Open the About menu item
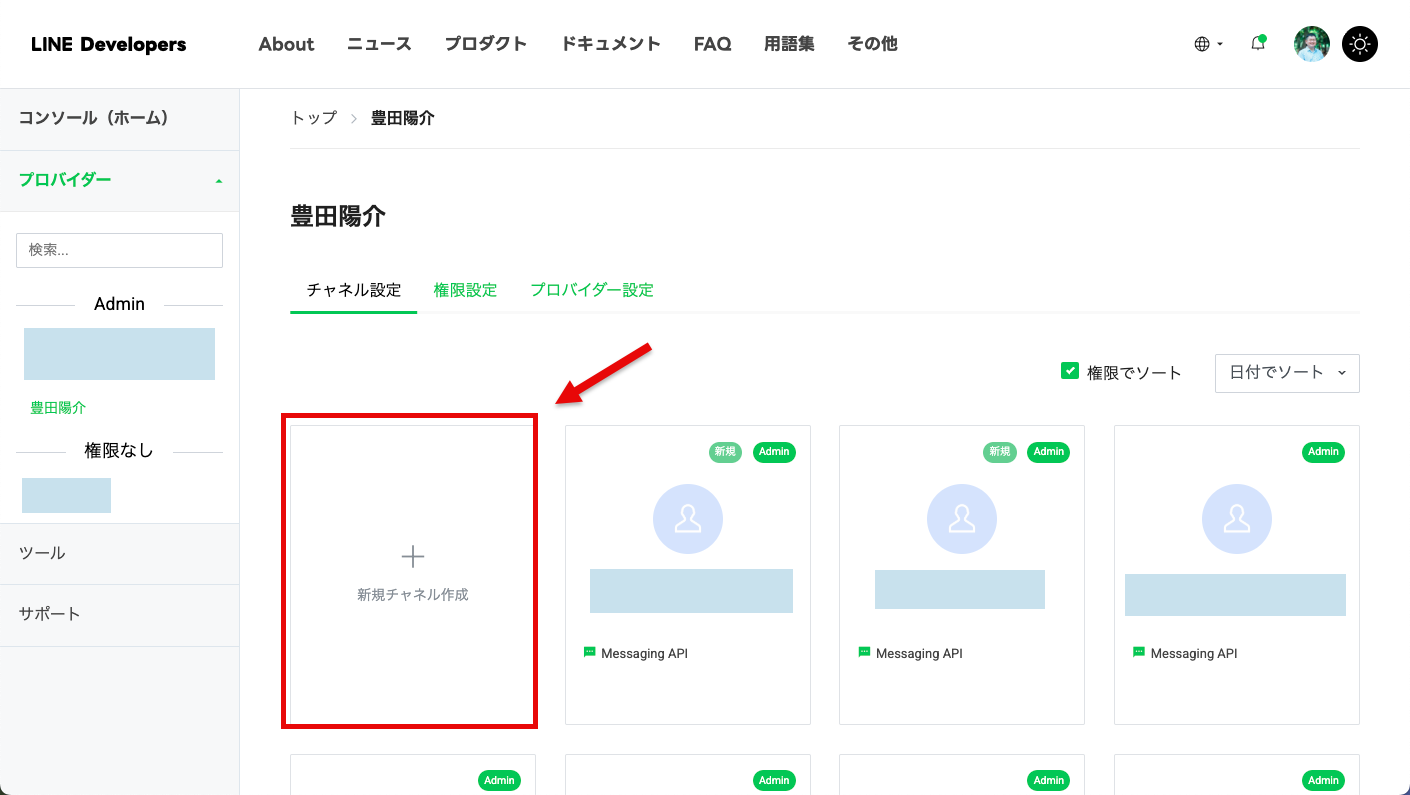Image resolution: width=1410 pixels, height=795 pixels. pyautogui.click(x=286, y=44)
